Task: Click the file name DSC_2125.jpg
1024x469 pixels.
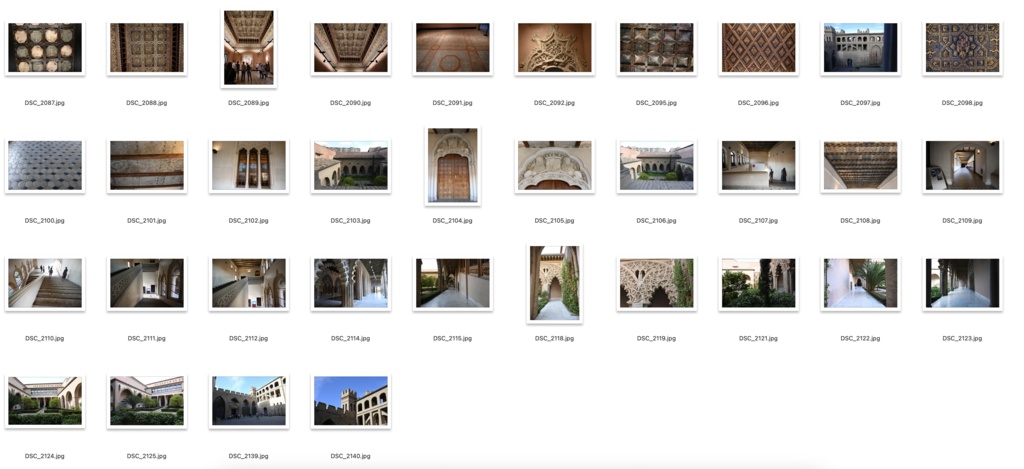Action: coord(146,456)
